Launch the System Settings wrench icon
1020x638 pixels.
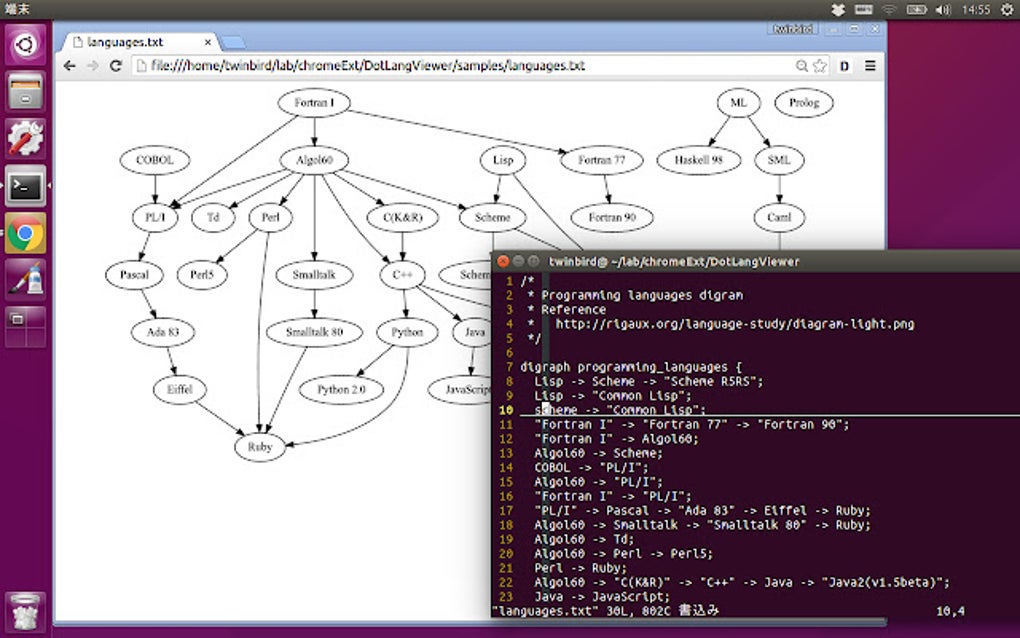click(x=25, y=139)
